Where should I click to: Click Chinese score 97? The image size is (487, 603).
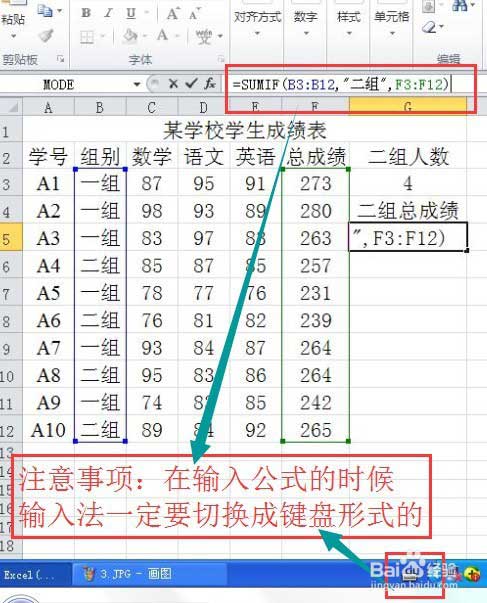coord(203,238)
